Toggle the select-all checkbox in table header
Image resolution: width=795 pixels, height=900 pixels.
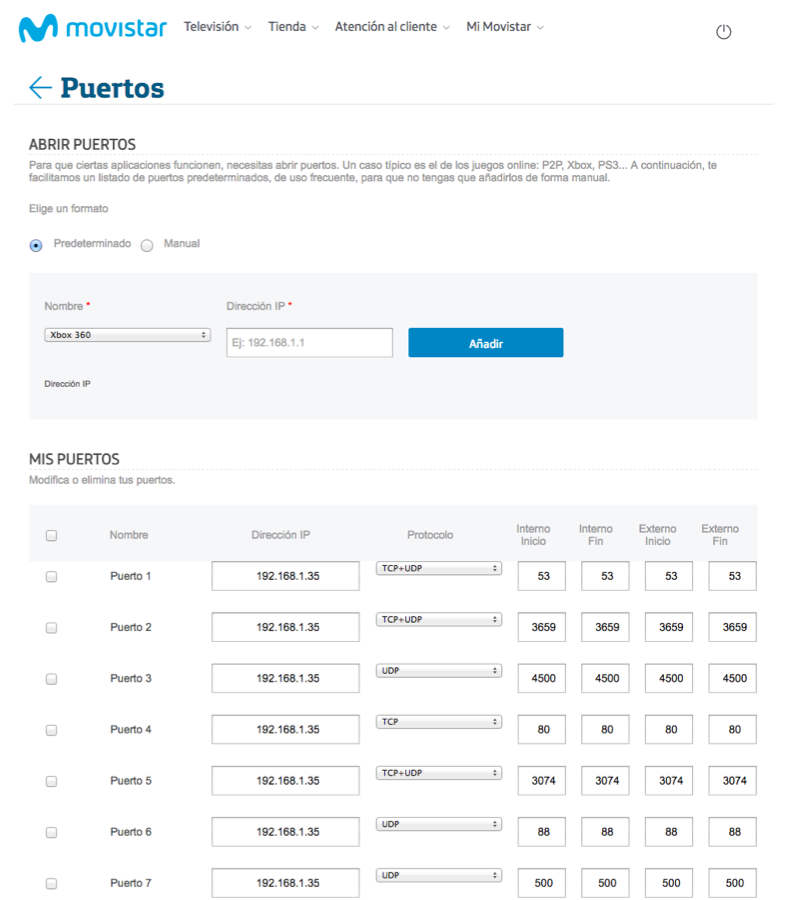(52, 536)
